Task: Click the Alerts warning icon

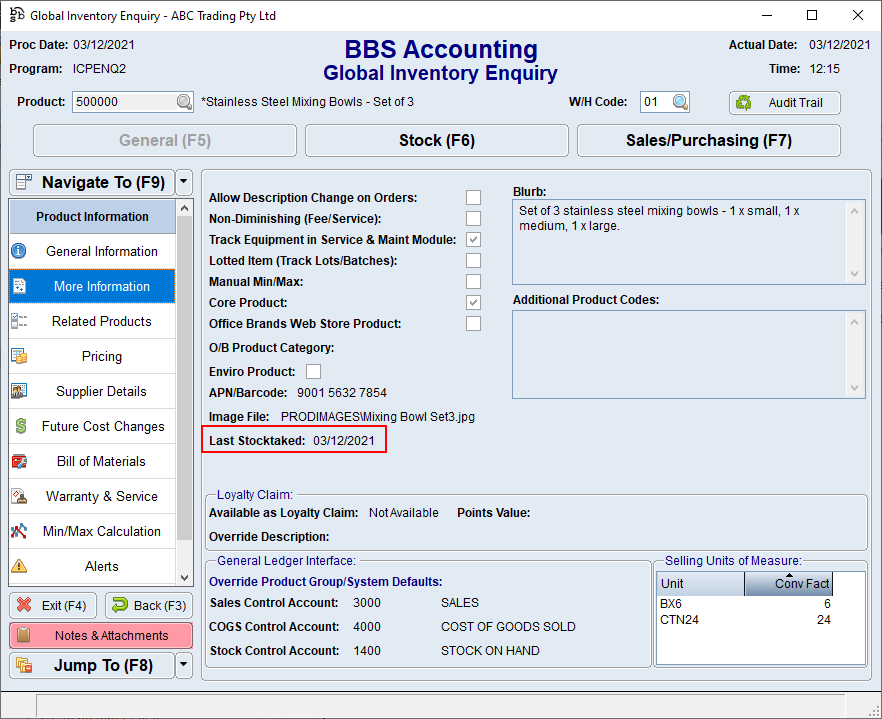Action: point(19,566)
